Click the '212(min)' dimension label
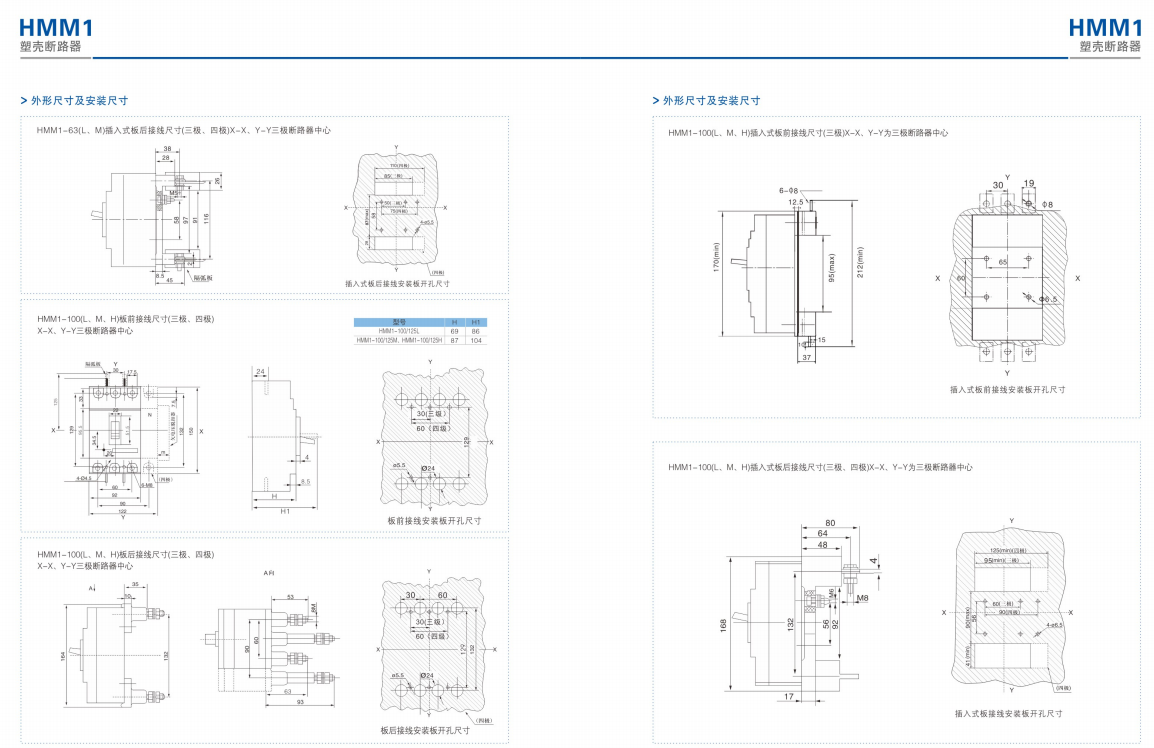1154x748 pixels. click(860, 262)
